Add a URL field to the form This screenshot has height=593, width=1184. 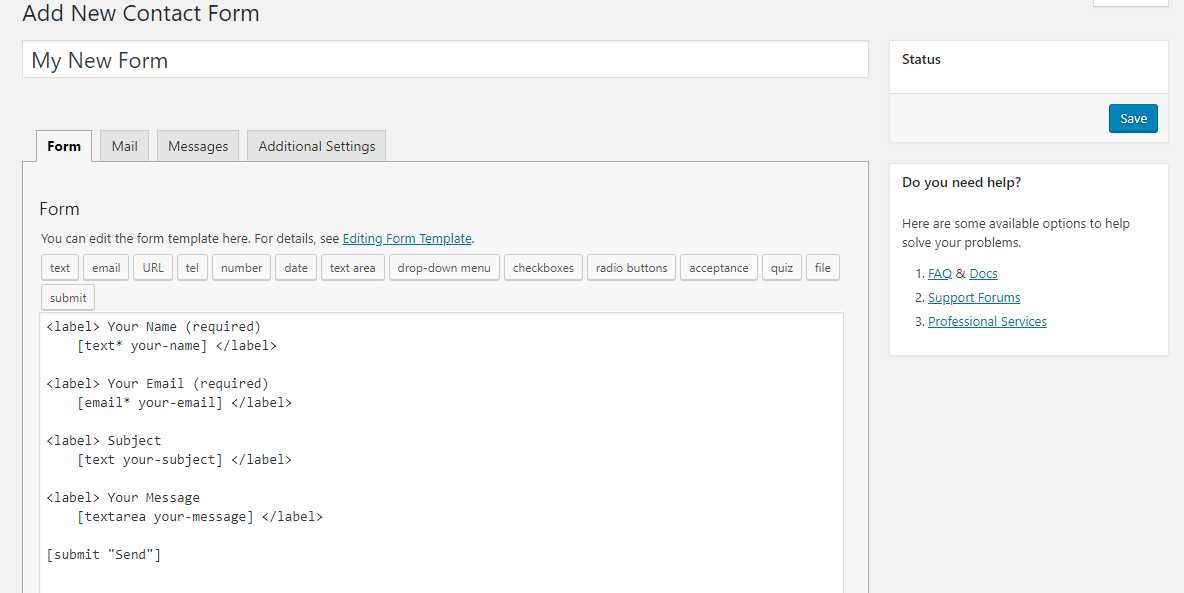152,267
